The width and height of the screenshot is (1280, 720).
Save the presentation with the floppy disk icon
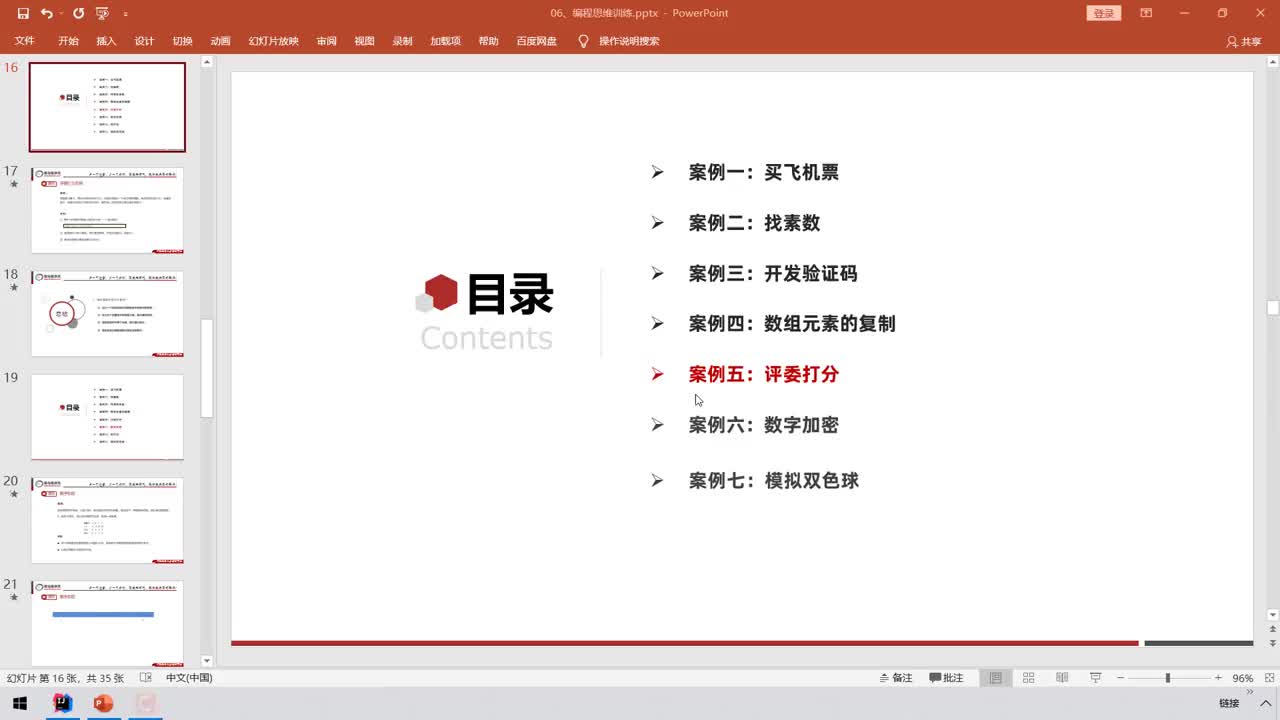coord(23,13)
